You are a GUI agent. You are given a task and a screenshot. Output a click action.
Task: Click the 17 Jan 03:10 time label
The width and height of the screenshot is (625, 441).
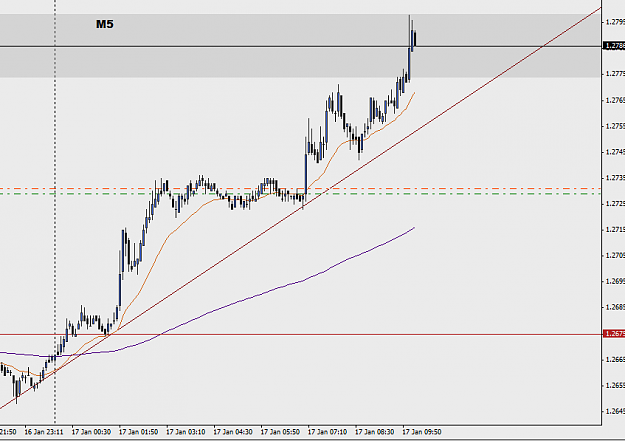pos(186,432)
